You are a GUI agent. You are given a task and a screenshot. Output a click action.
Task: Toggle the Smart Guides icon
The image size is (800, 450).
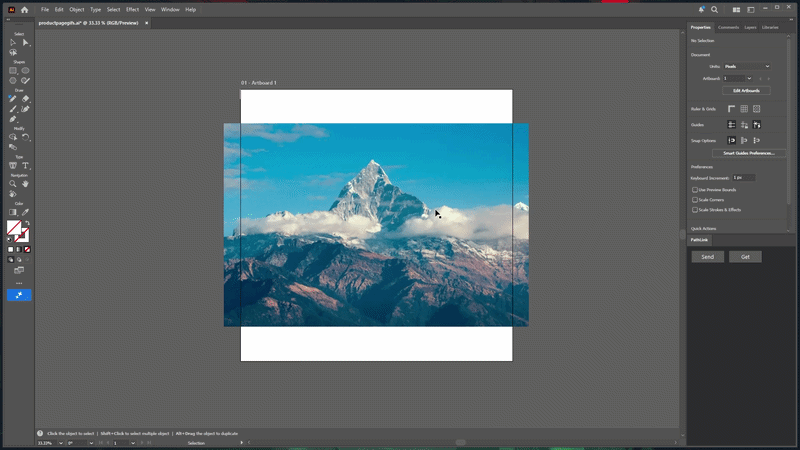point(757,124)
